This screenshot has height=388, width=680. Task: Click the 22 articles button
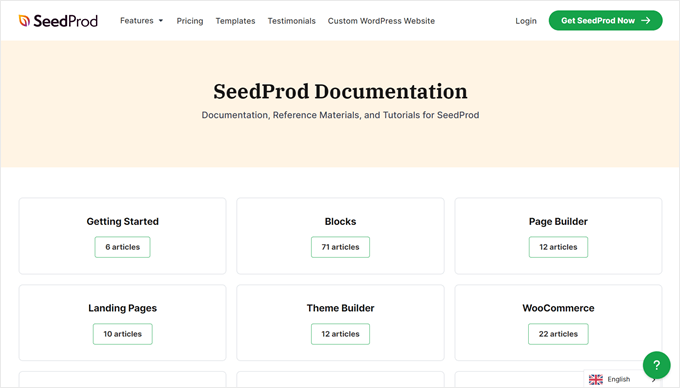tap(558, 334)
